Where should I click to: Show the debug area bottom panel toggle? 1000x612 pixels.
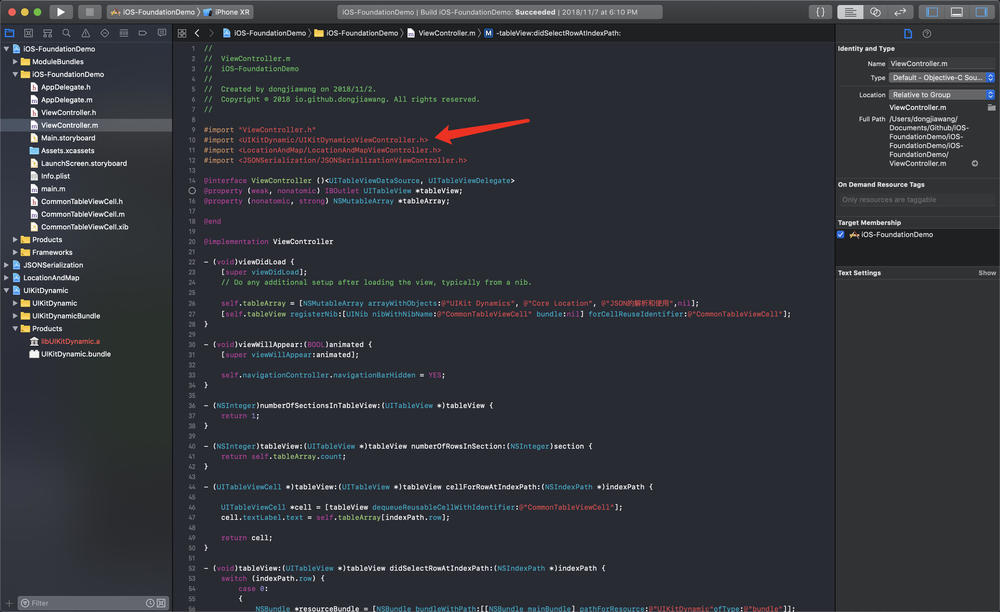954,11
